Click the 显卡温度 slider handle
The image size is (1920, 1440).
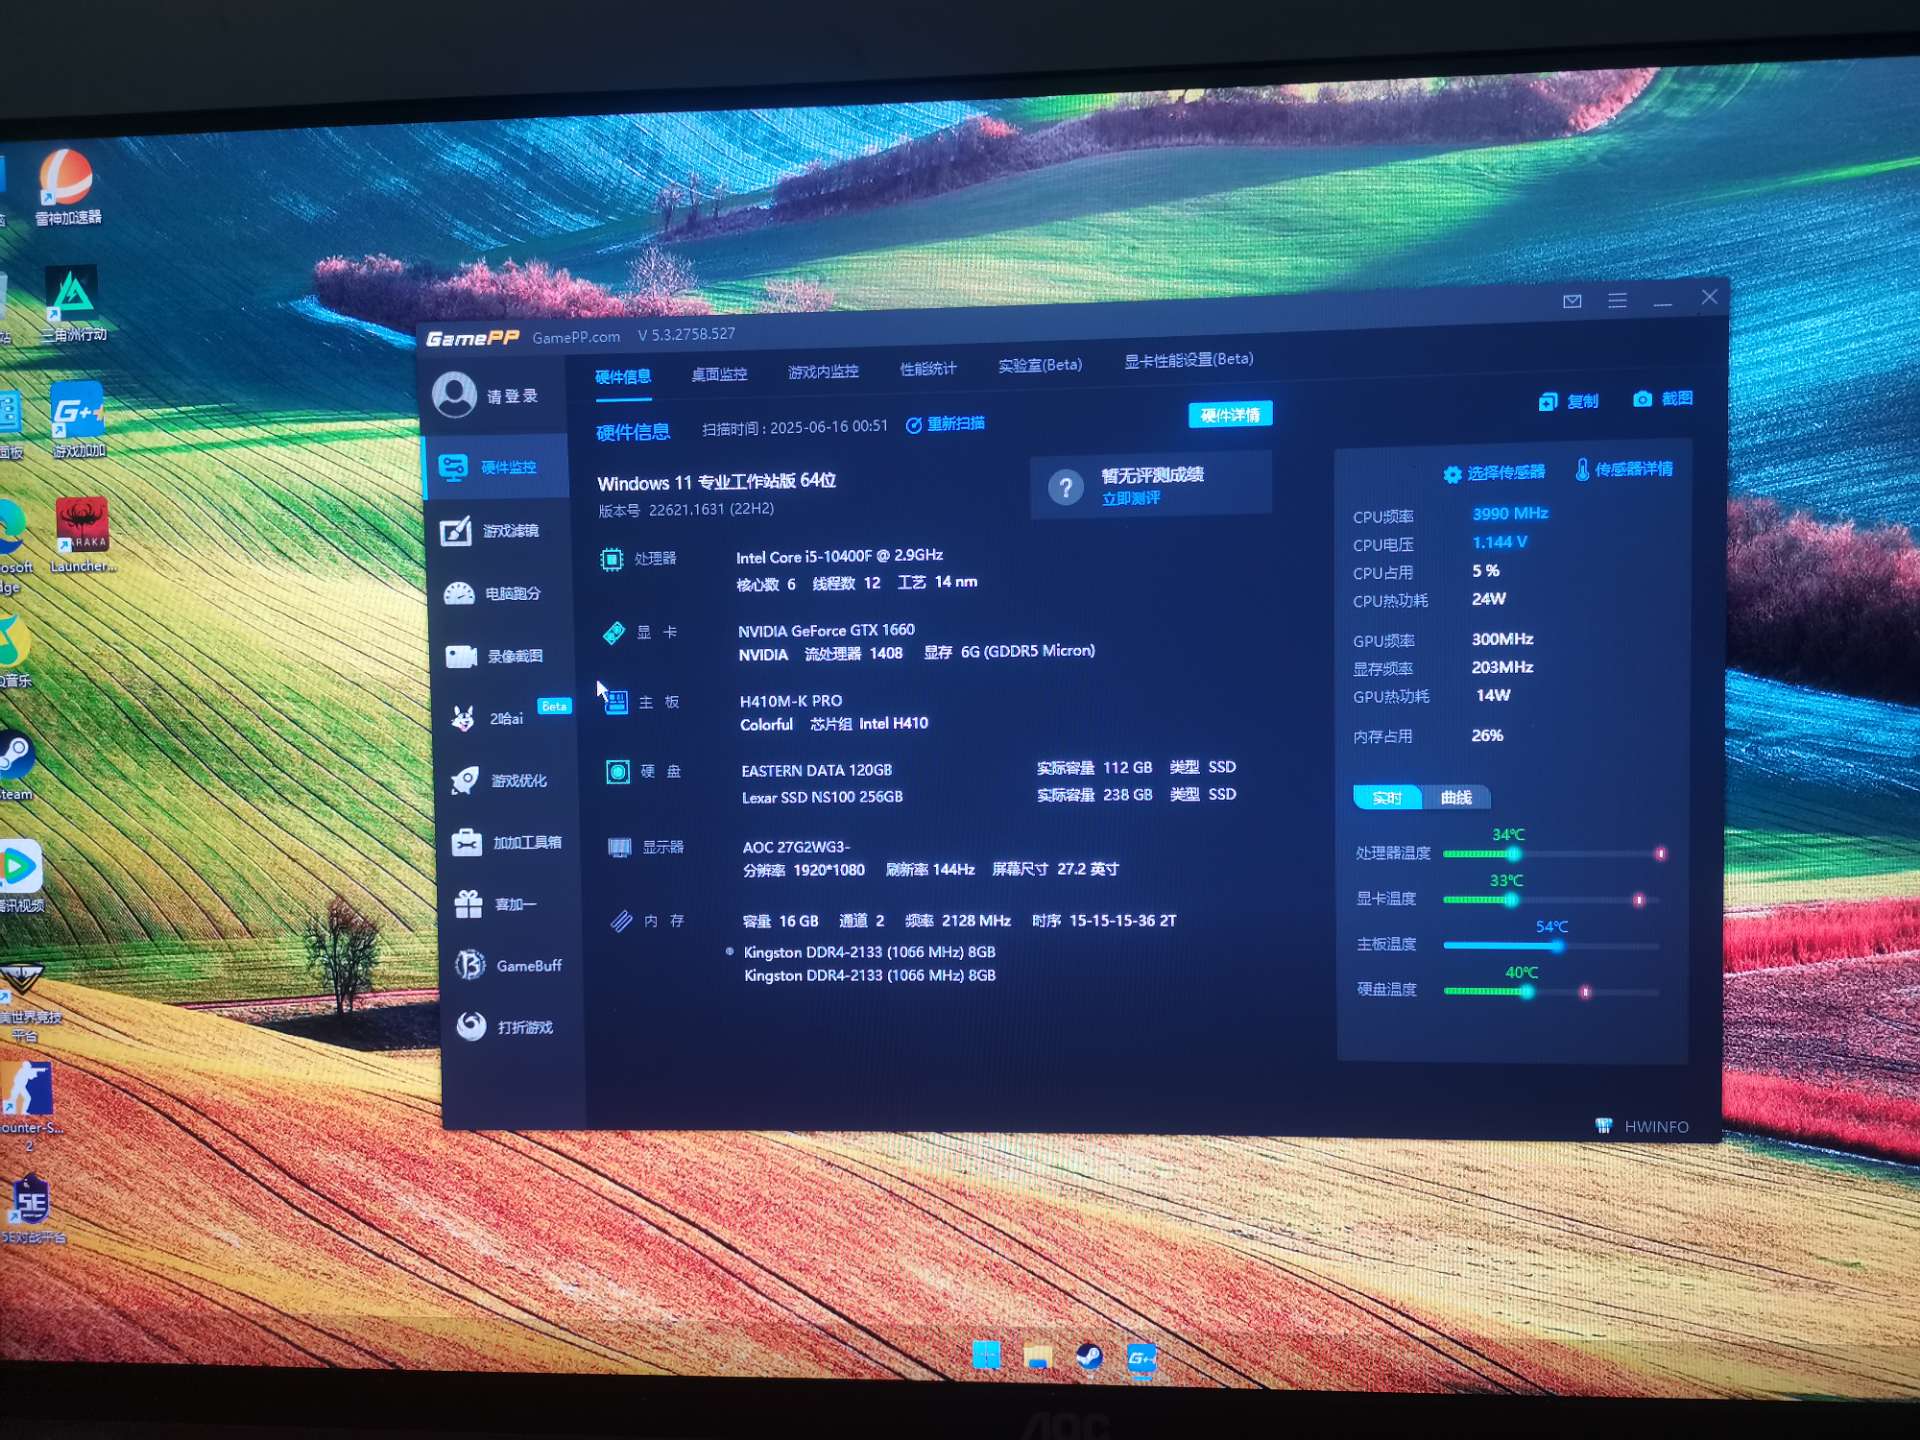[x=1511, y=900]
